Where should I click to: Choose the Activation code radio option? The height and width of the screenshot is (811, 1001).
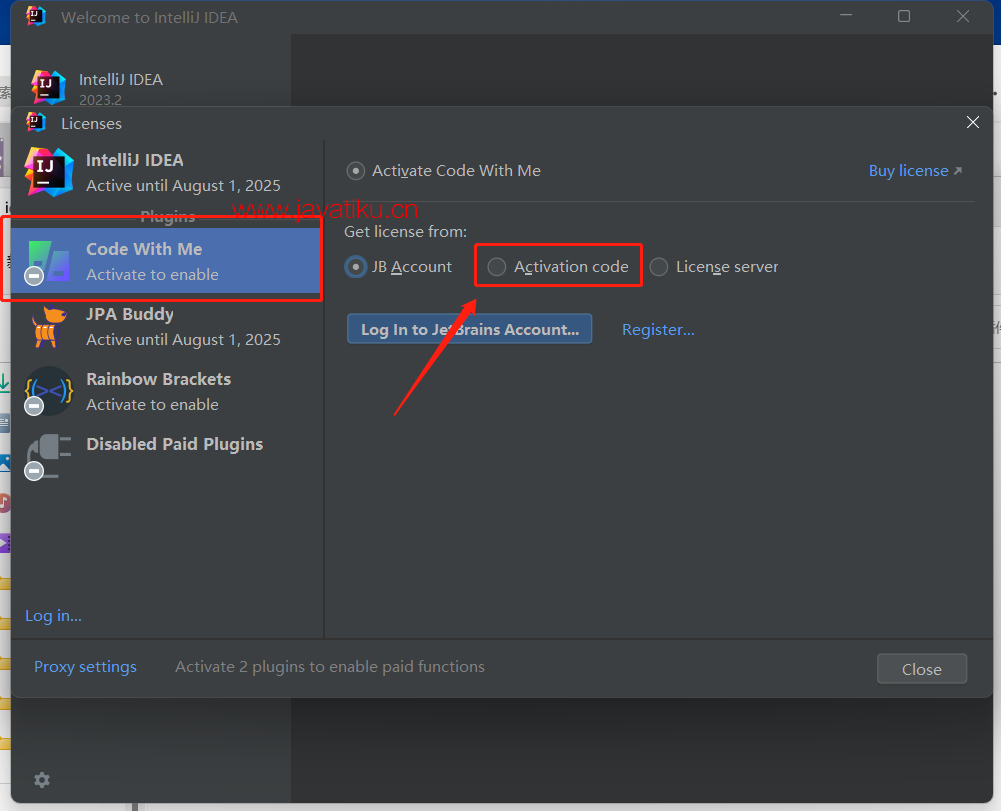558,266
